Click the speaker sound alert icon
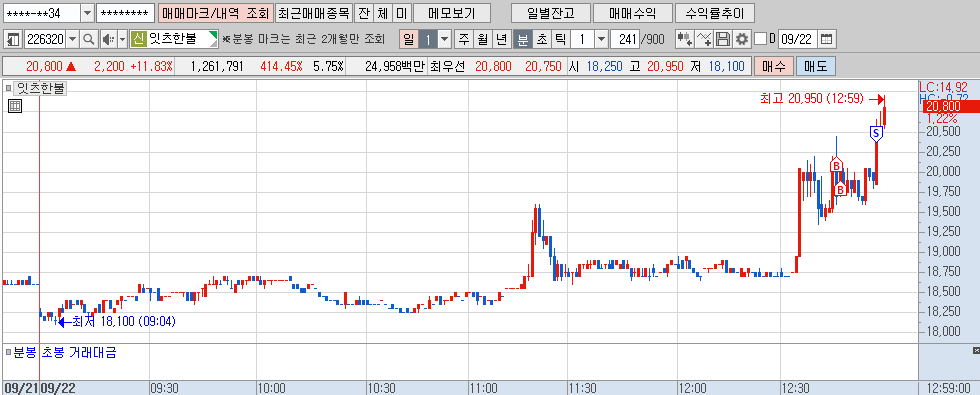Screen dimensions: 980x395 coord(107,39)
